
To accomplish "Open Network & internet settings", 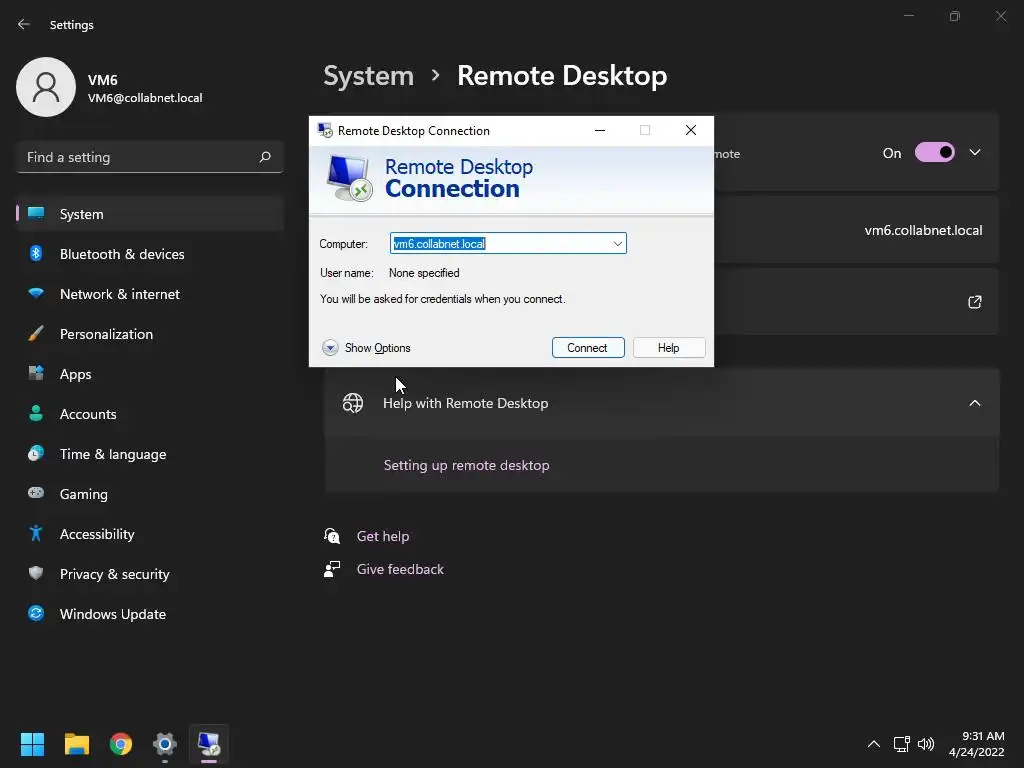I will 150,294.
